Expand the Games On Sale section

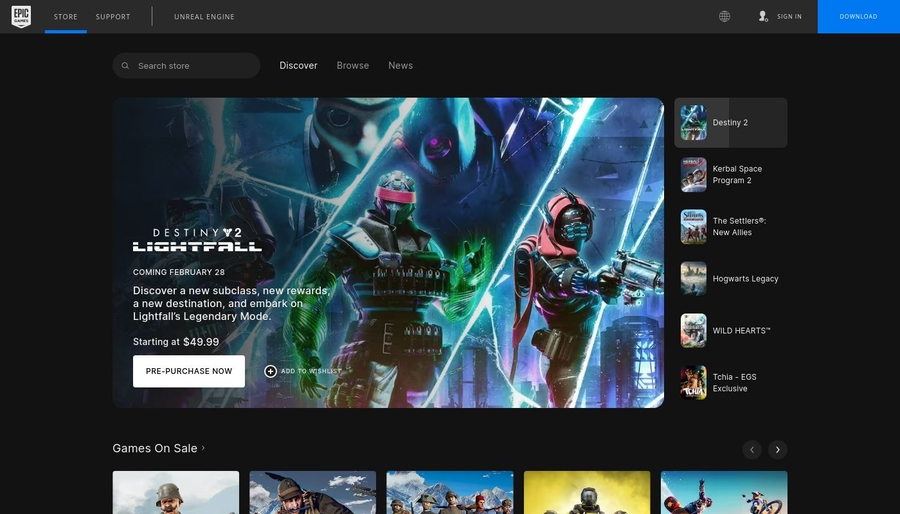pos(158,448)
